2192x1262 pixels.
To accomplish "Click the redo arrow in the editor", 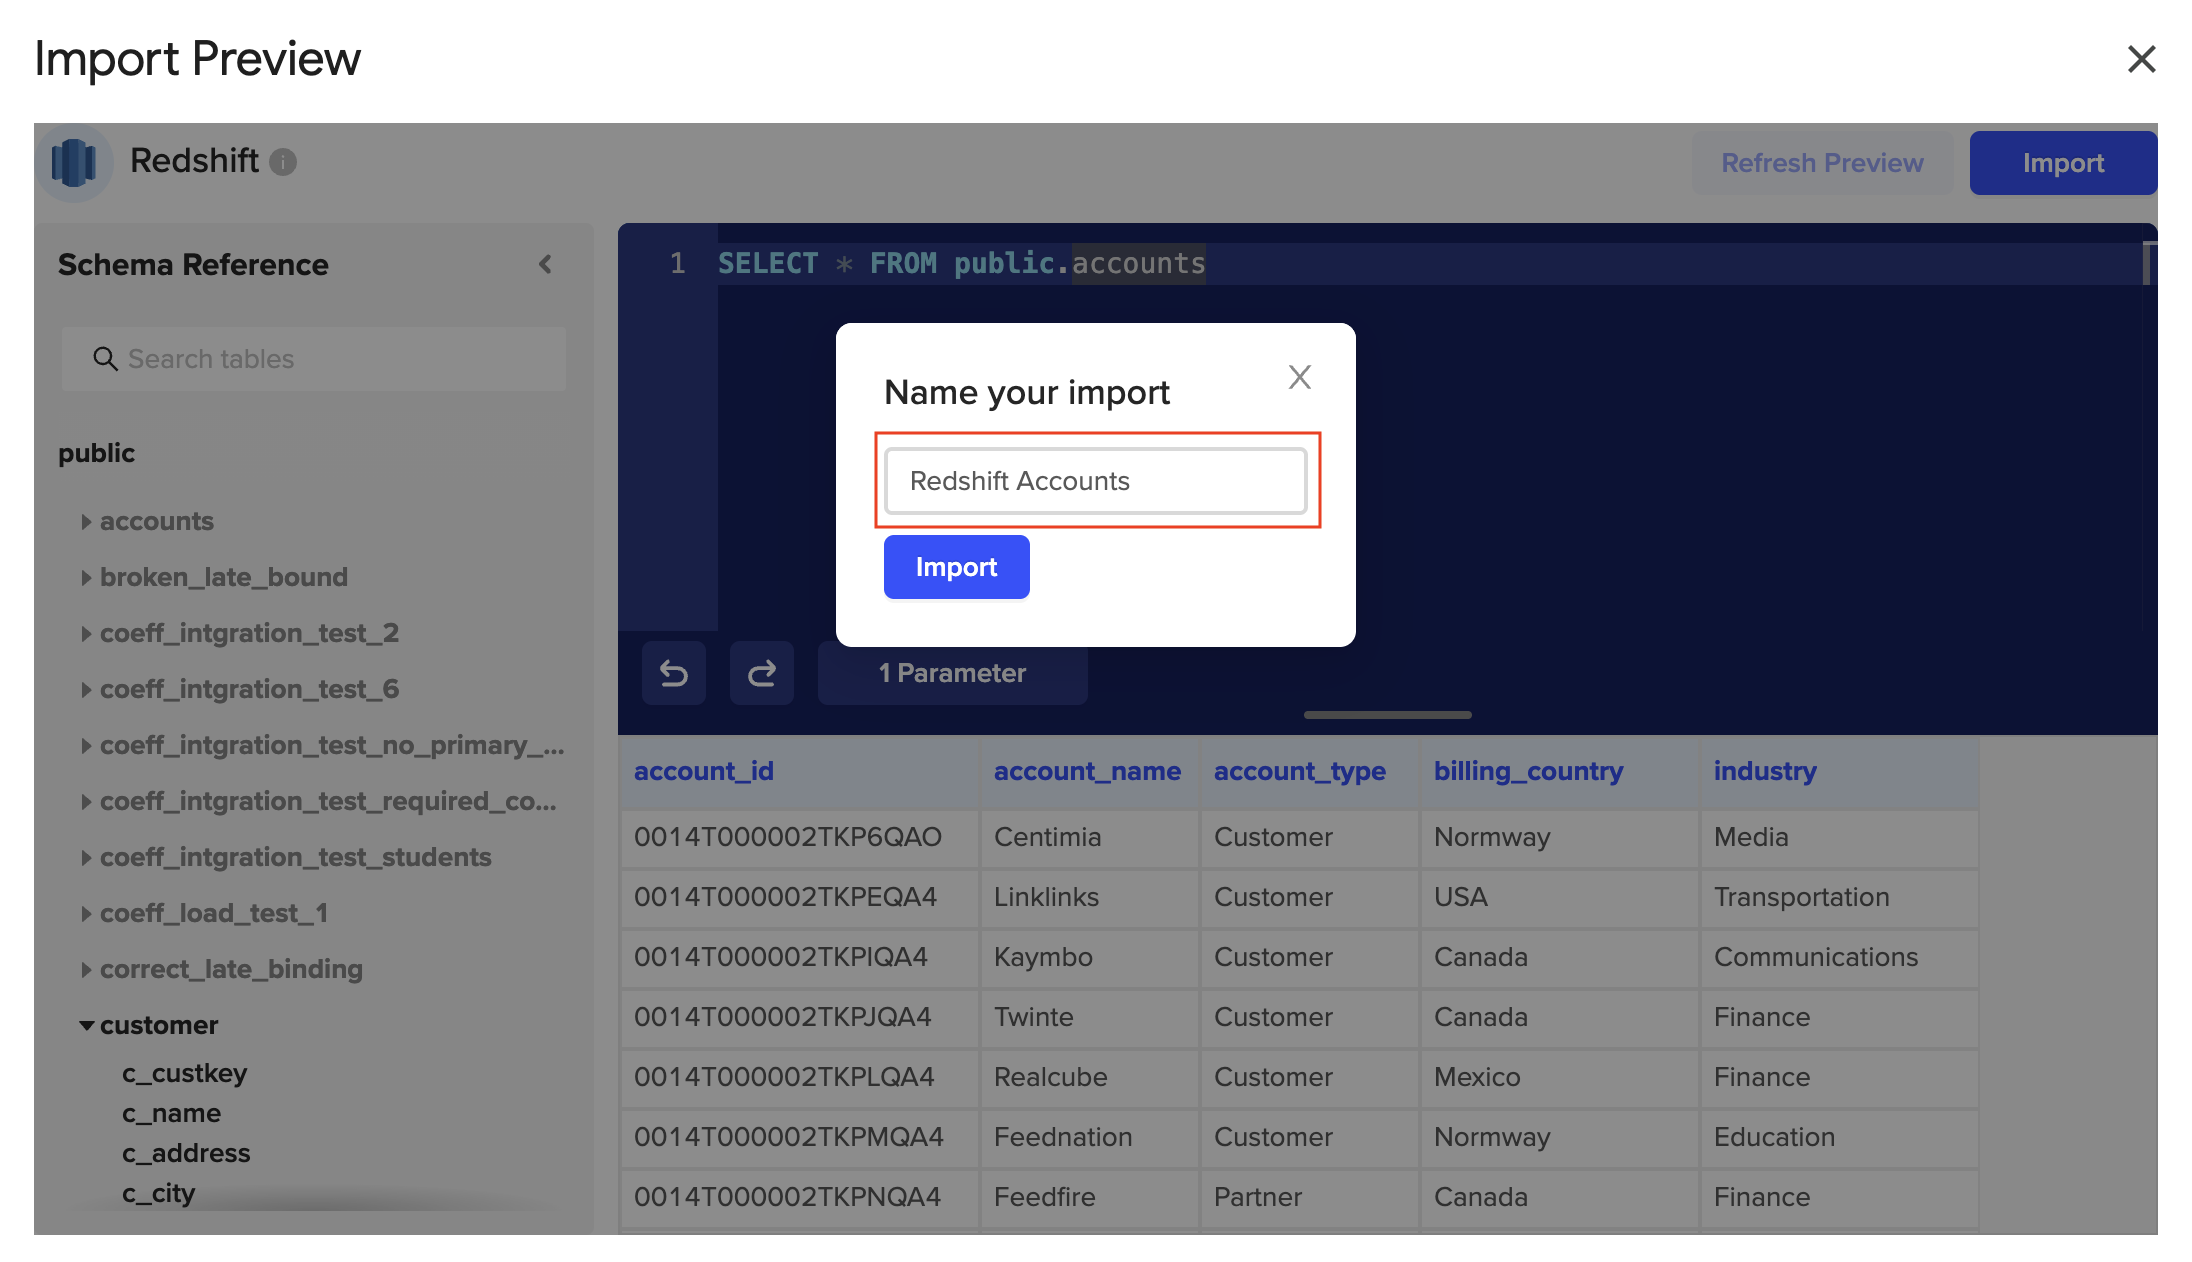I will (x=762, y=673).
